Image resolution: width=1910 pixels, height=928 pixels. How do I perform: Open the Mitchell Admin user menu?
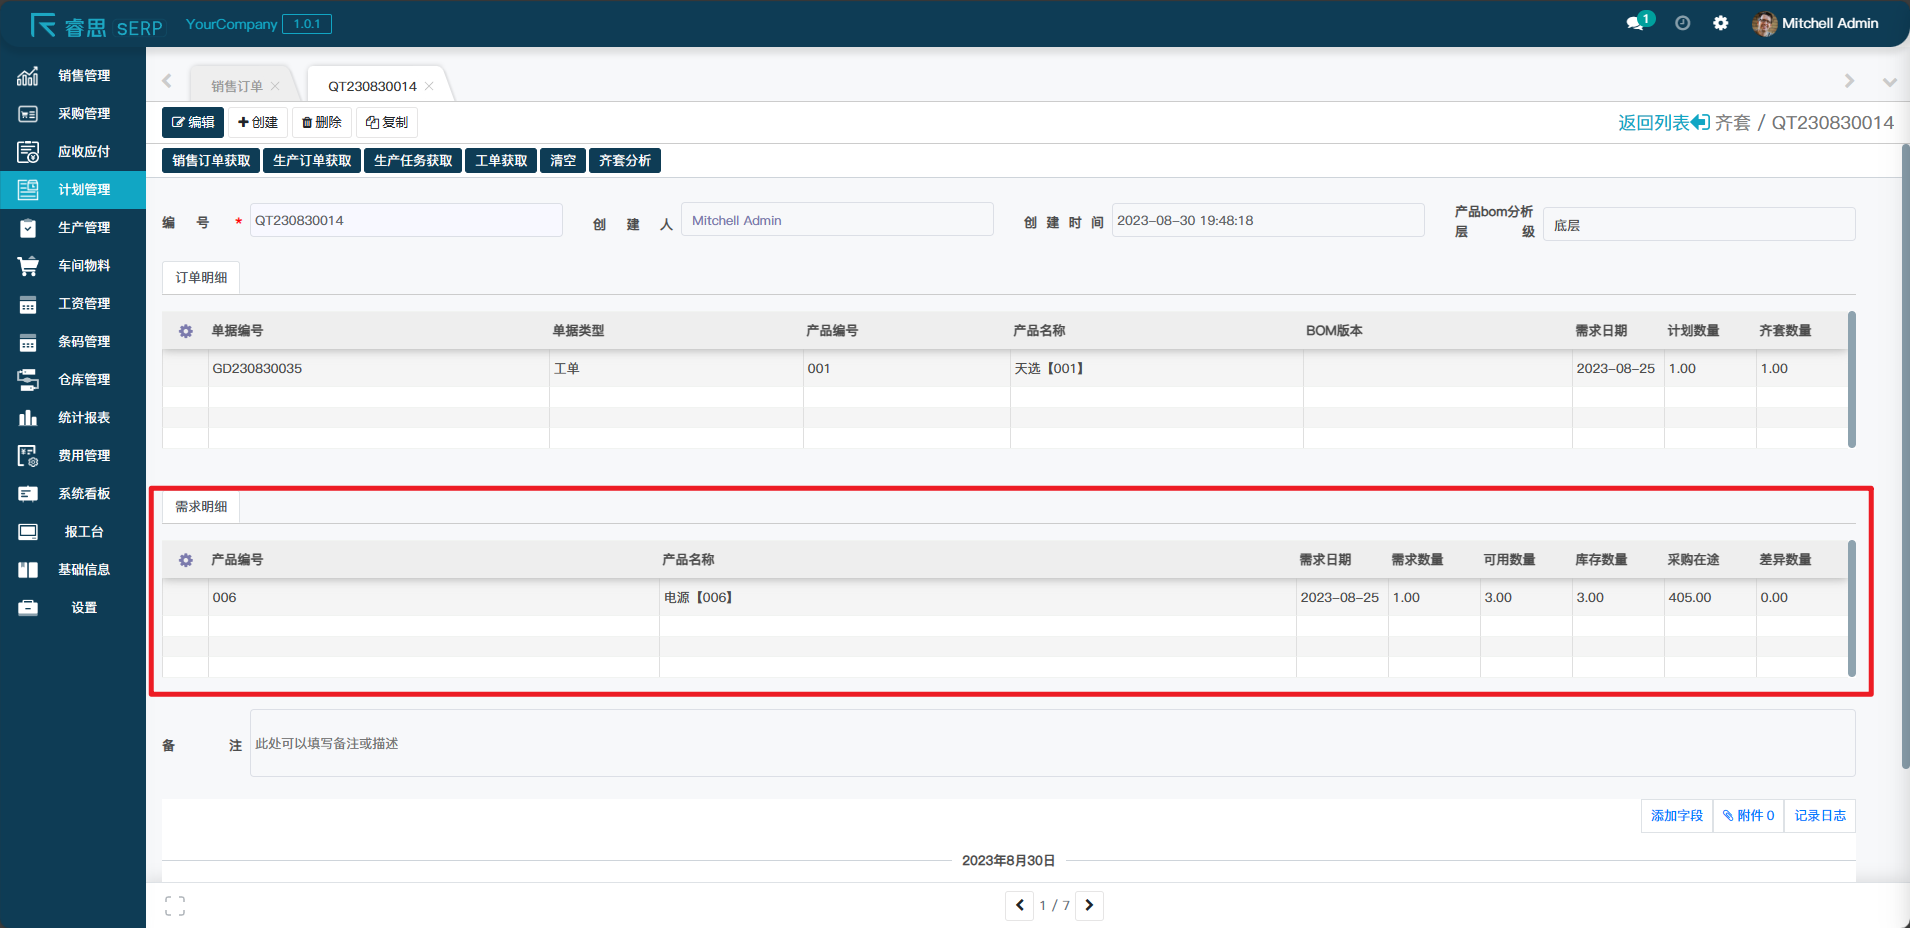[1816, 23]
